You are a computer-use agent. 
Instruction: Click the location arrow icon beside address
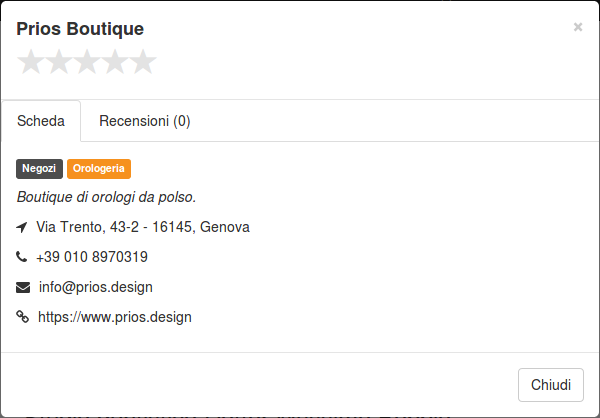coord(22,227)
